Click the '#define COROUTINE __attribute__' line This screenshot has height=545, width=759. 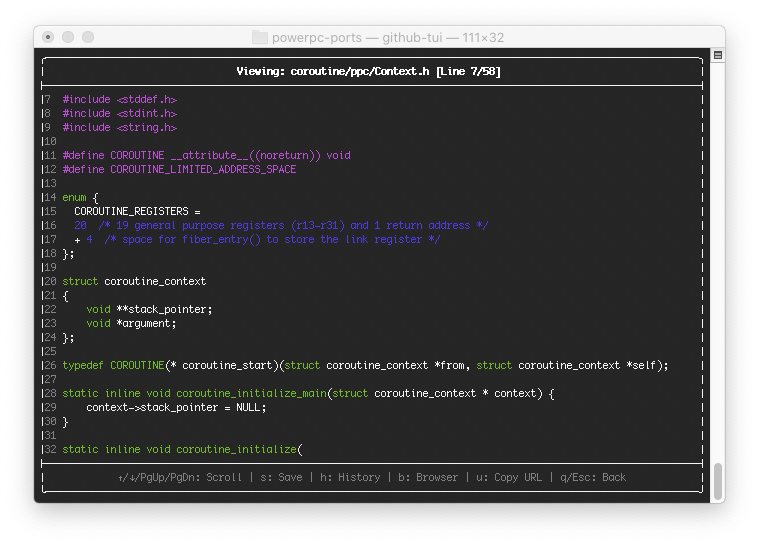[x=207, y=155]
